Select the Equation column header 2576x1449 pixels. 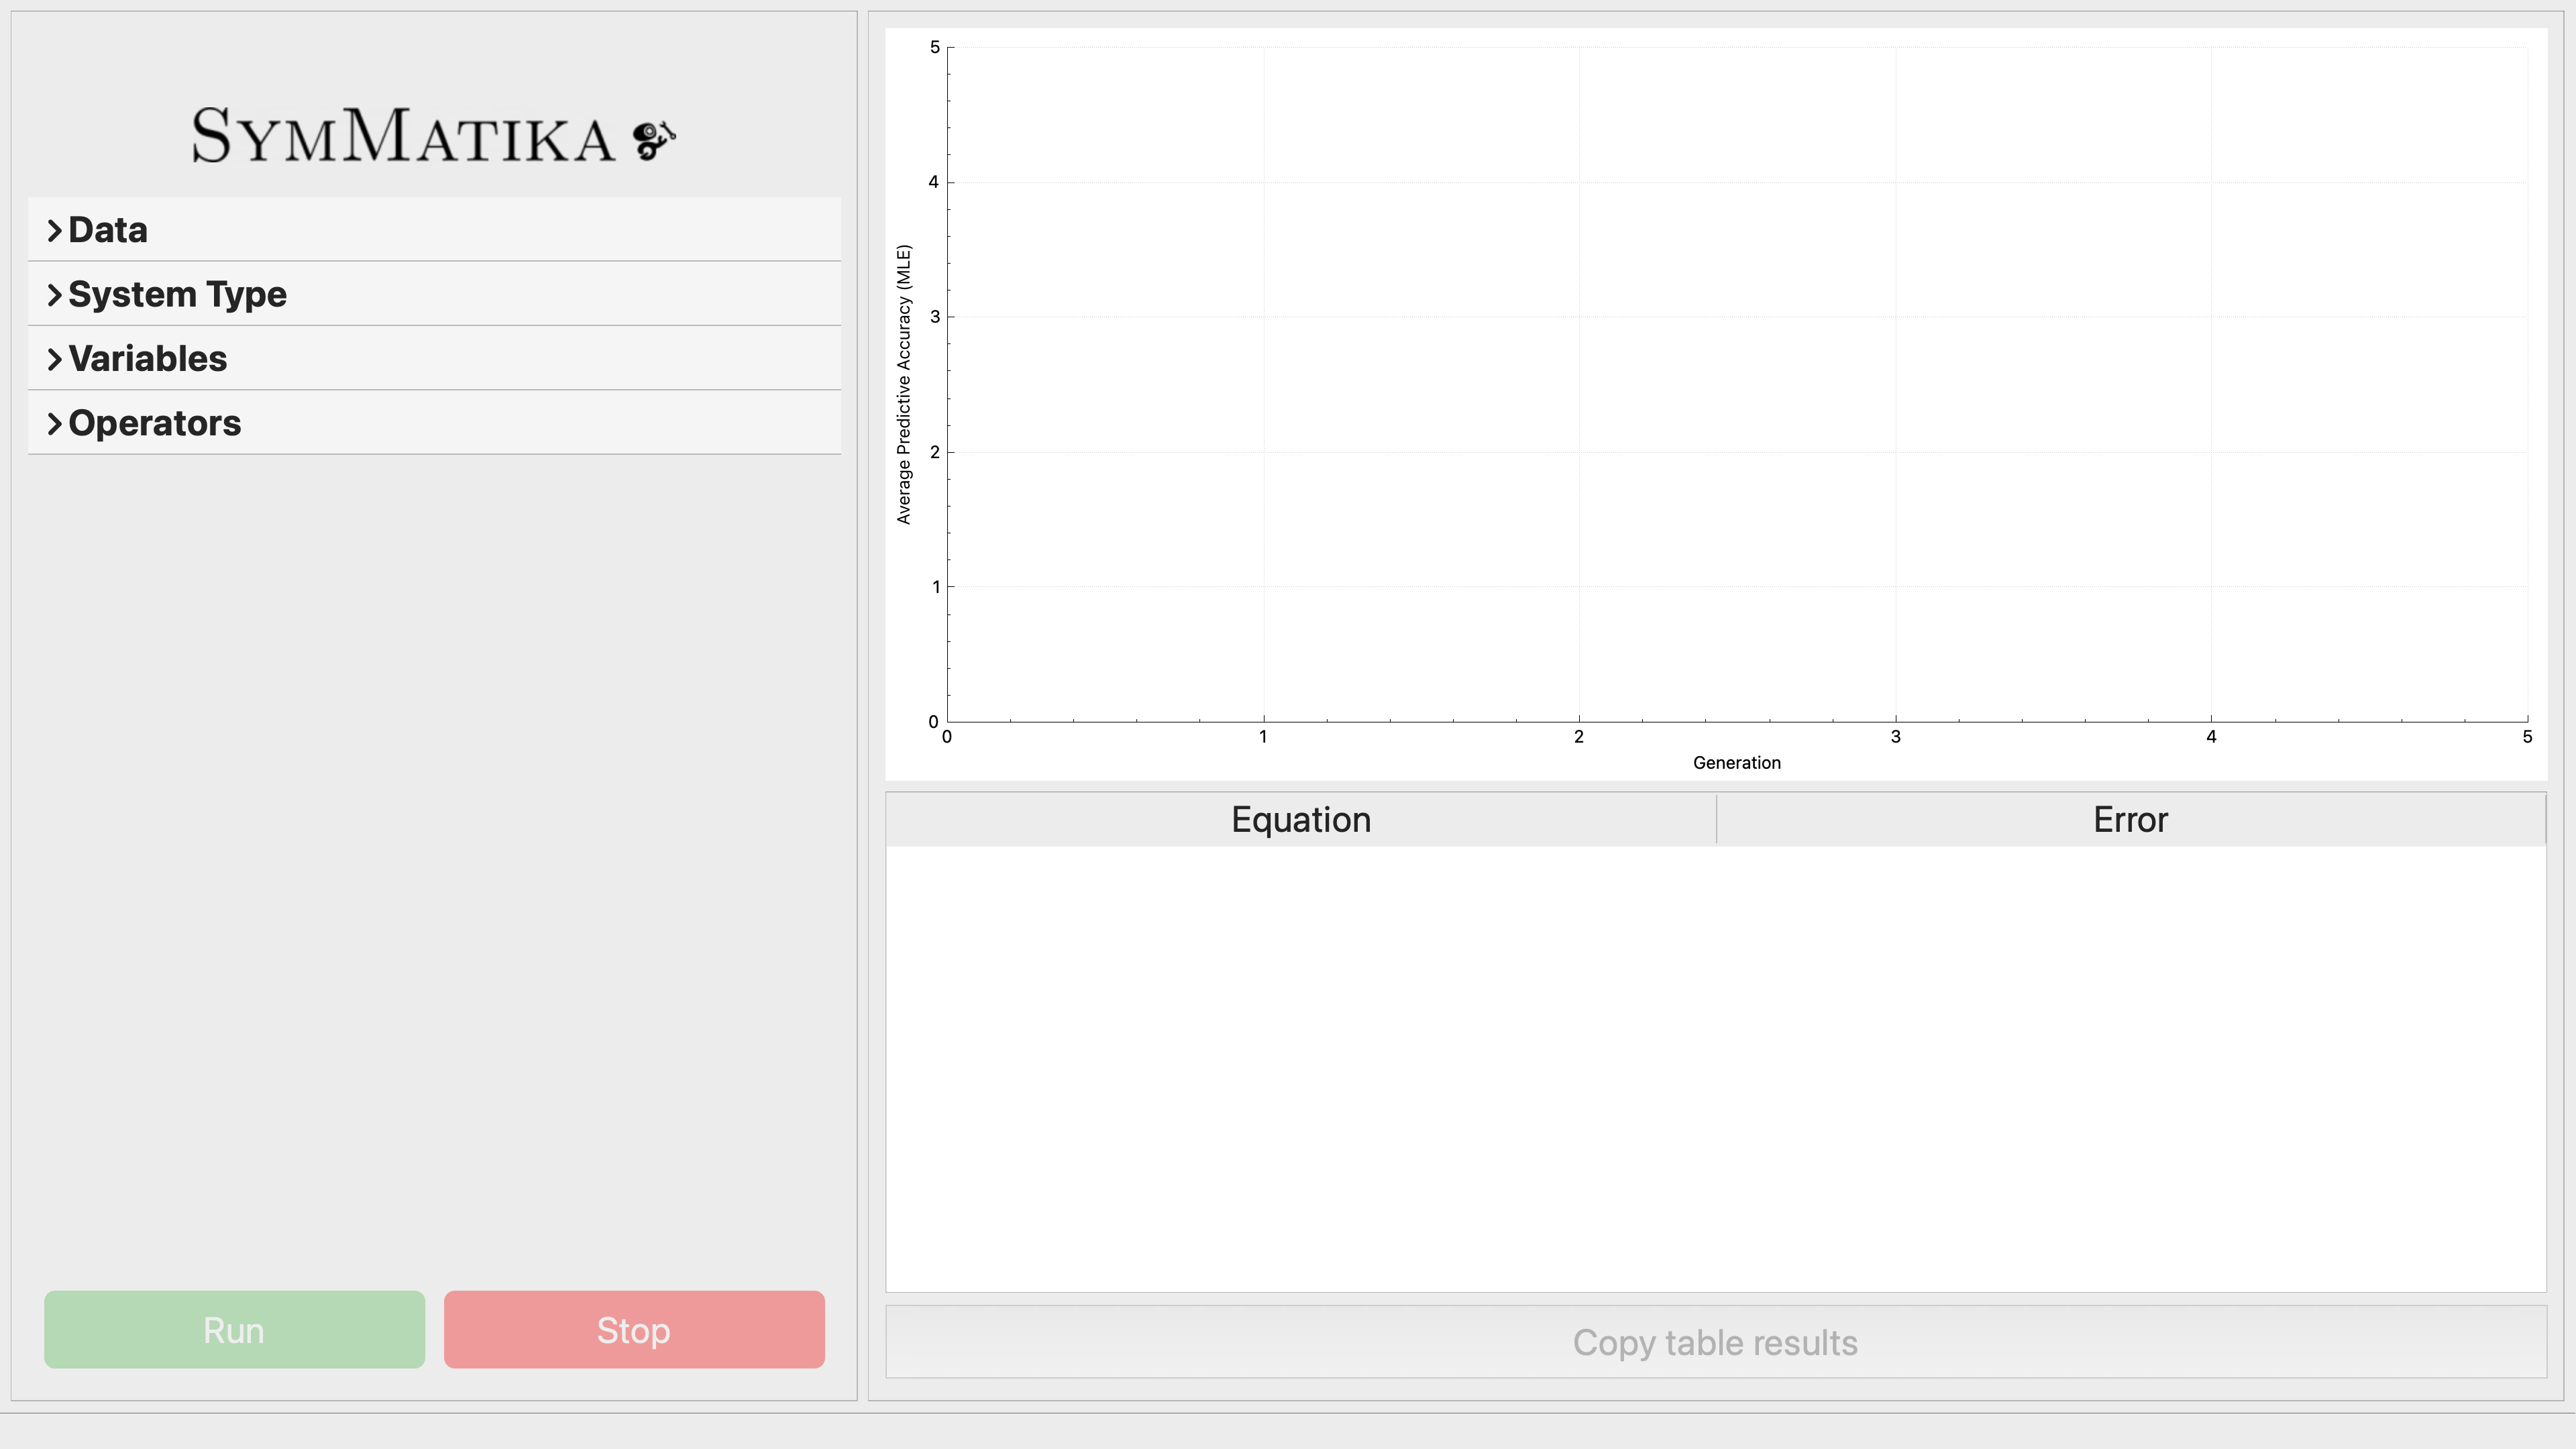(1300, 820)
